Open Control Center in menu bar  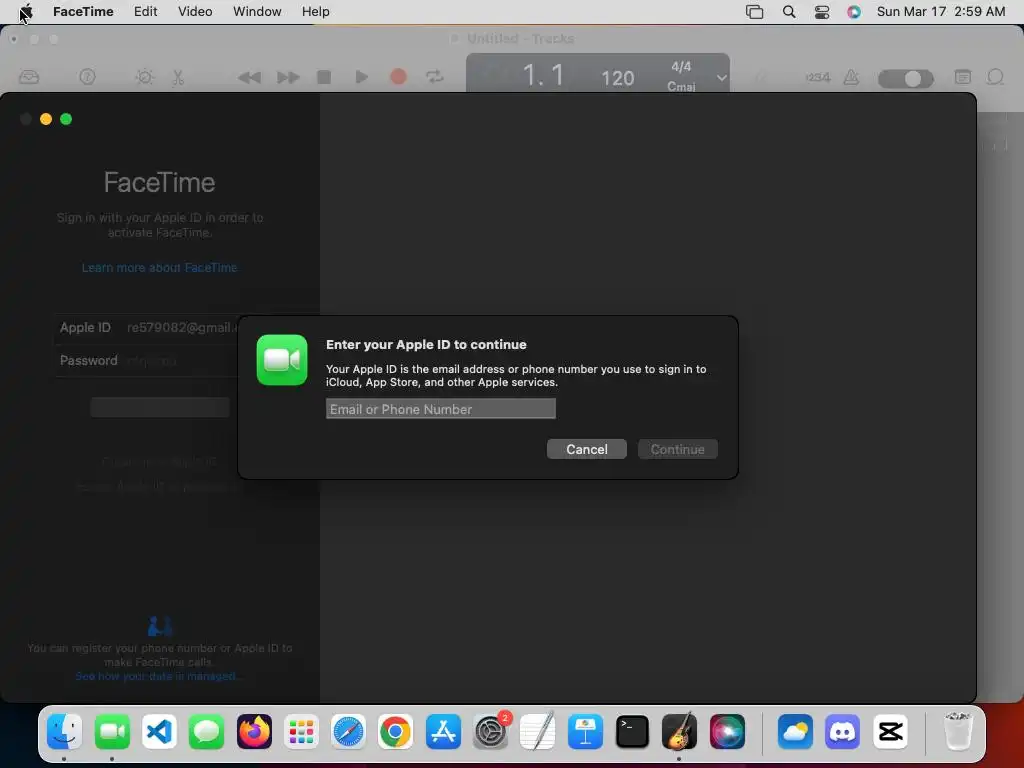[822, 12]
